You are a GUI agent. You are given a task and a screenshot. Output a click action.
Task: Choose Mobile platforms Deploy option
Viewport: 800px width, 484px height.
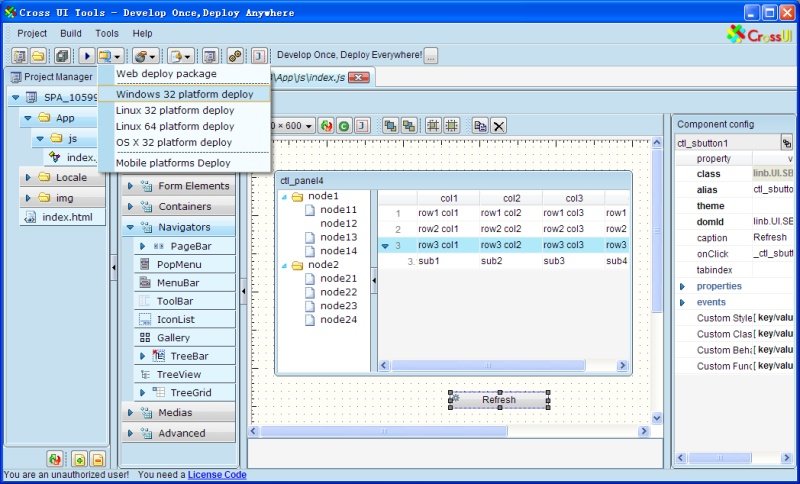(x=173, y=163)
